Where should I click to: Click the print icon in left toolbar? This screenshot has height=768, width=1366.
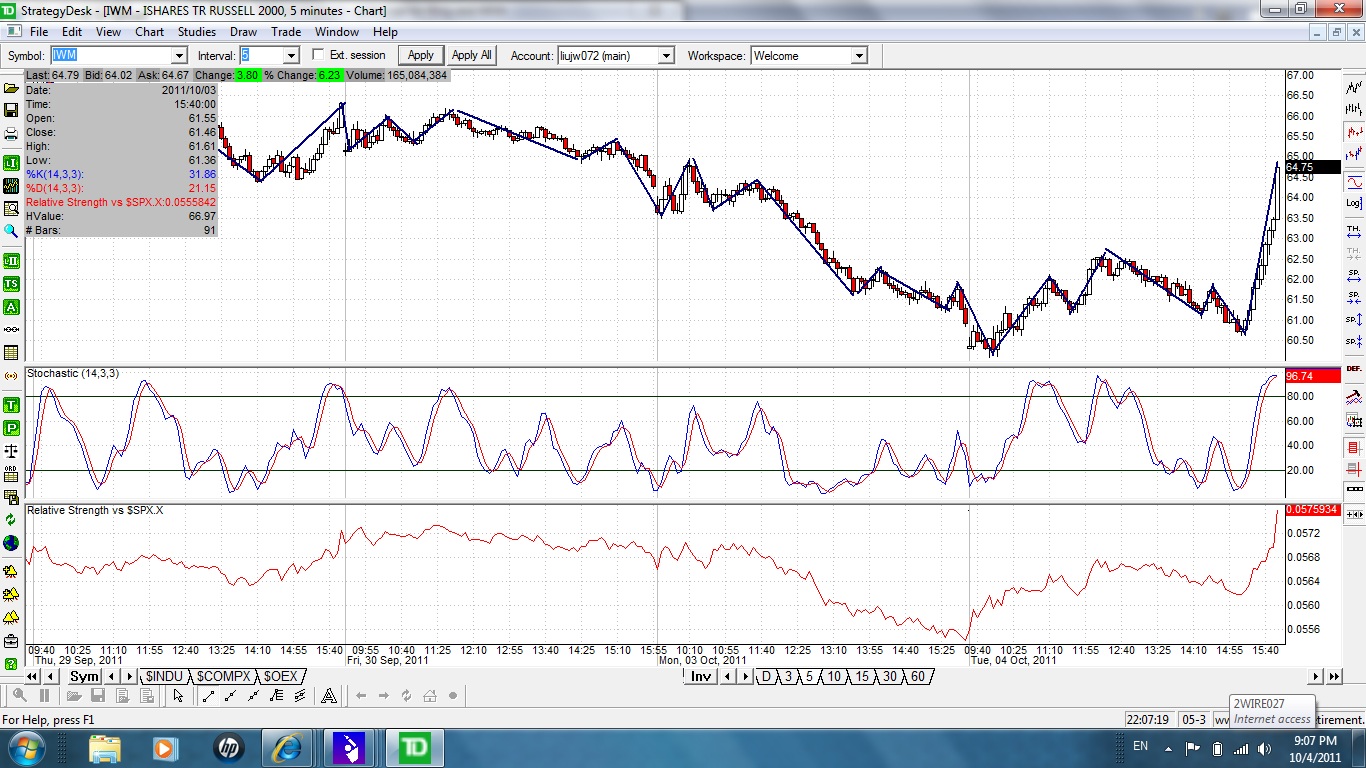coord(11,133)
